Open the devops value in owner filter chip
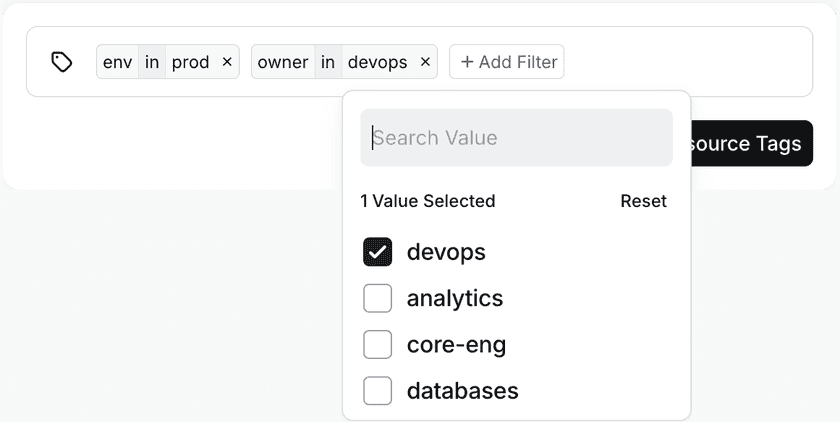The image size is (840, 422). click(x=377, y=62)
